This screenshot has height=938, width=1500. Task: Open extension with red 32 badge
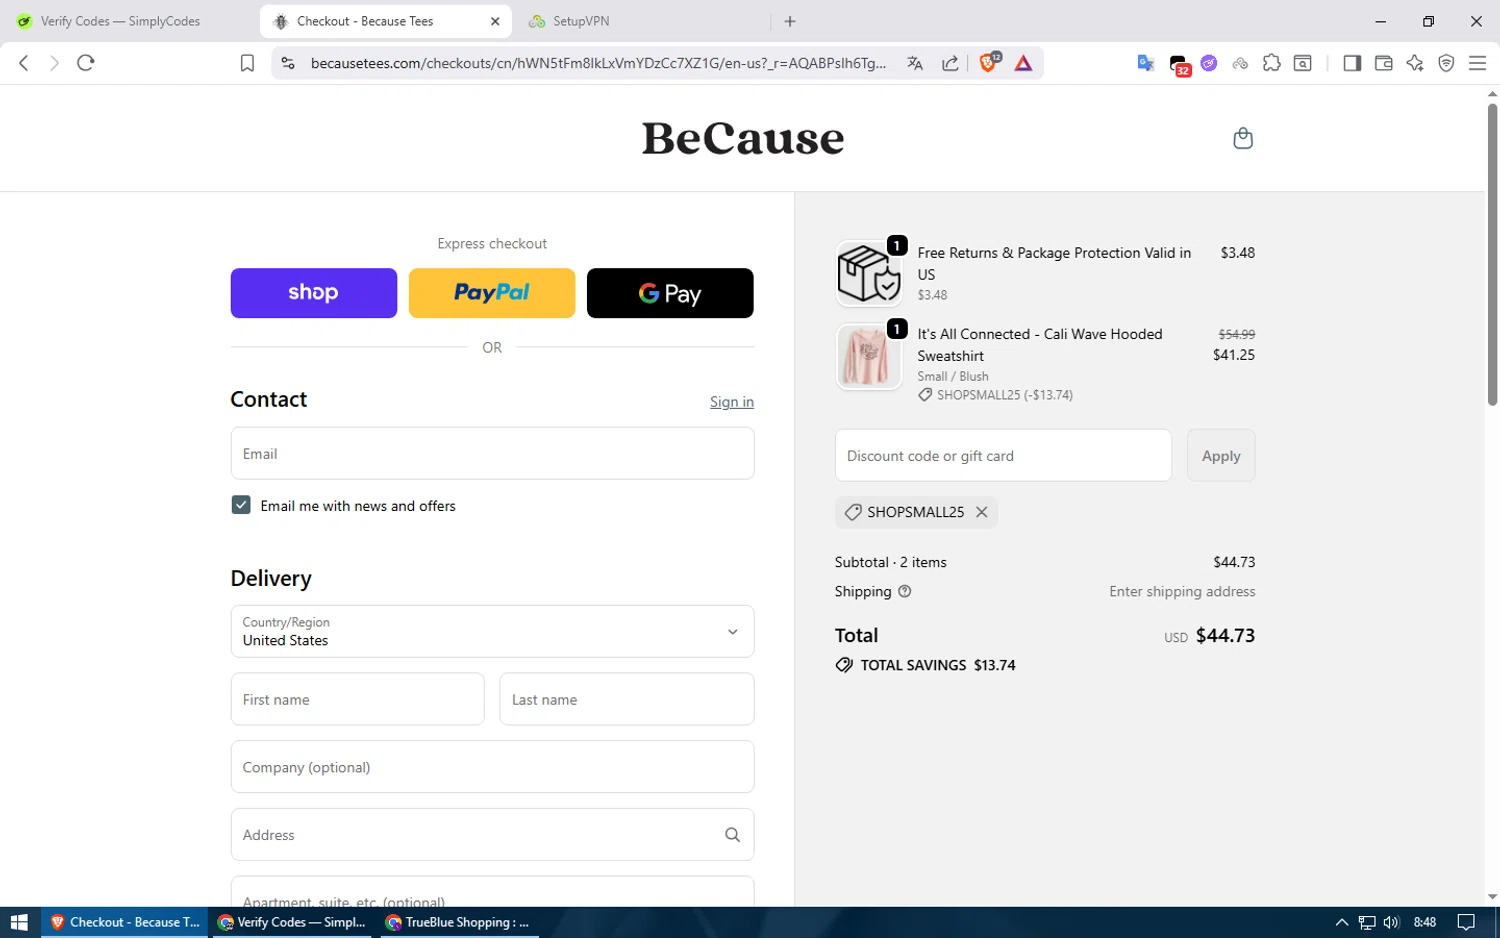1179,65
